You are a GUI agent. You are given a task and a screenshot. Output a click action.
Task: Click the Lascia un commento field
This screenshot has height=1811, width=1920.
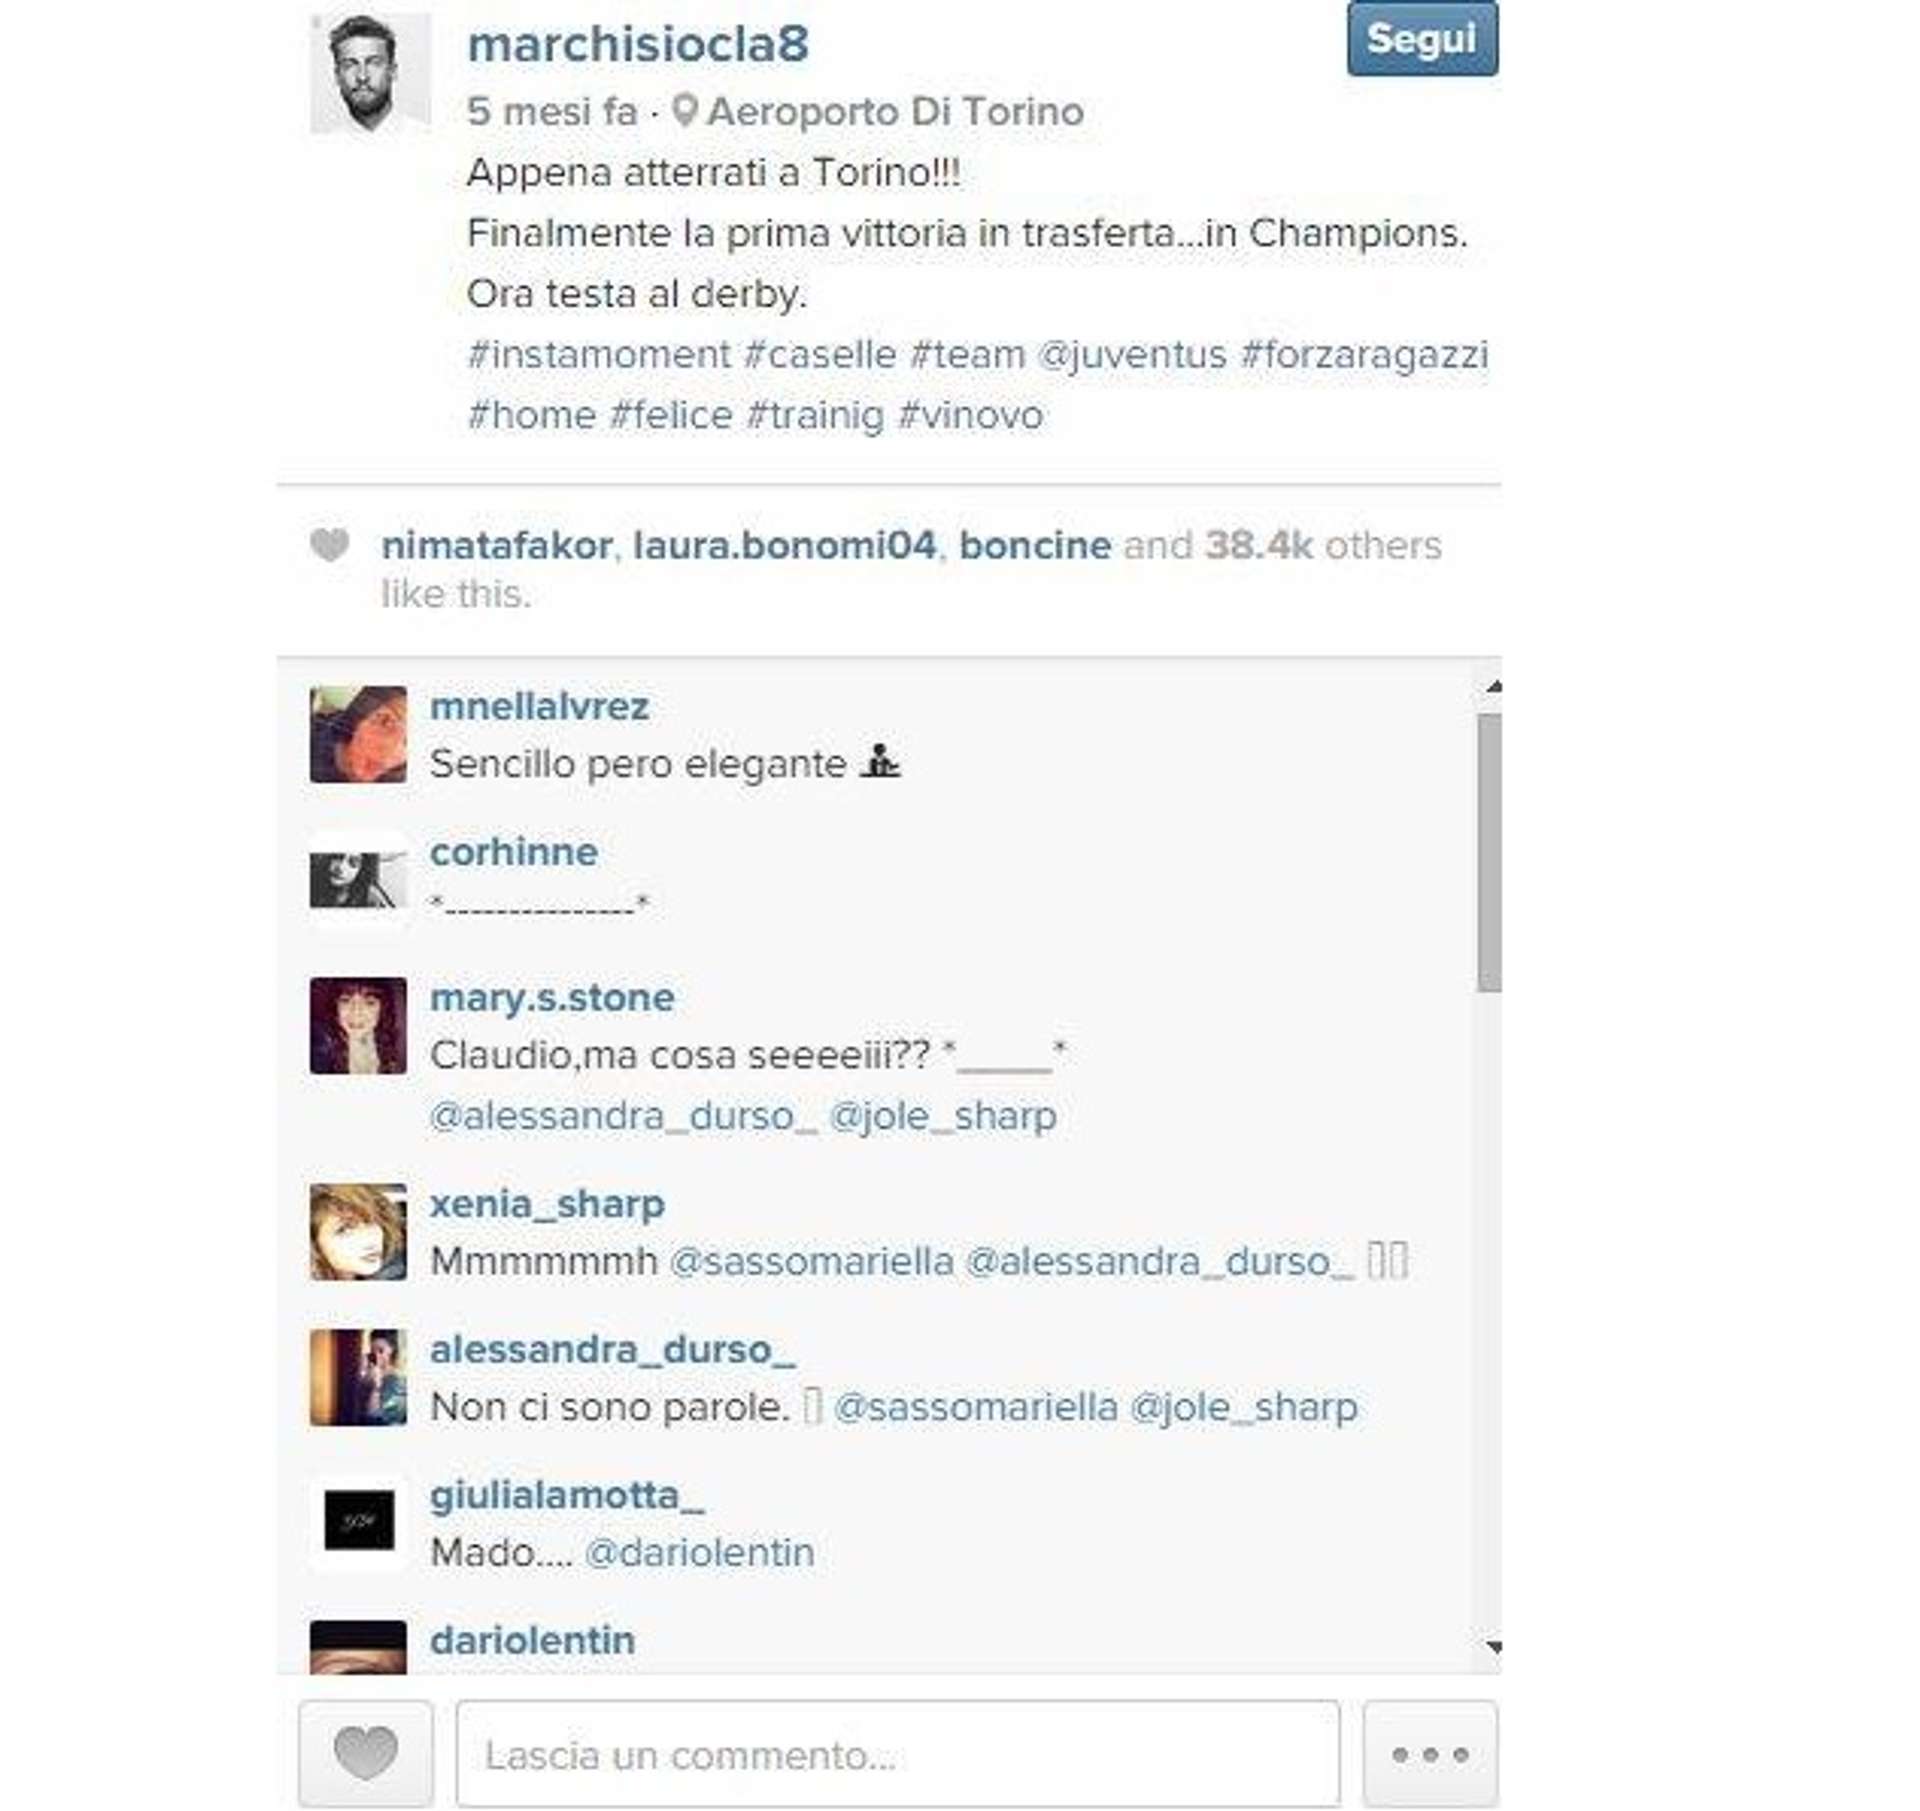(898, 1755)
